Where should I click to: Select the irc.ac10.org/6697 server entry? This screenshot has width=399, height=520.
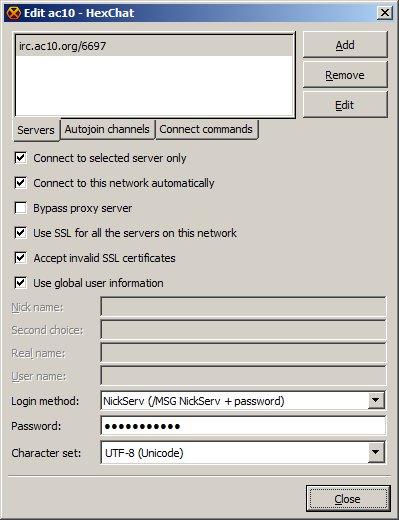(x=154, y=46)
